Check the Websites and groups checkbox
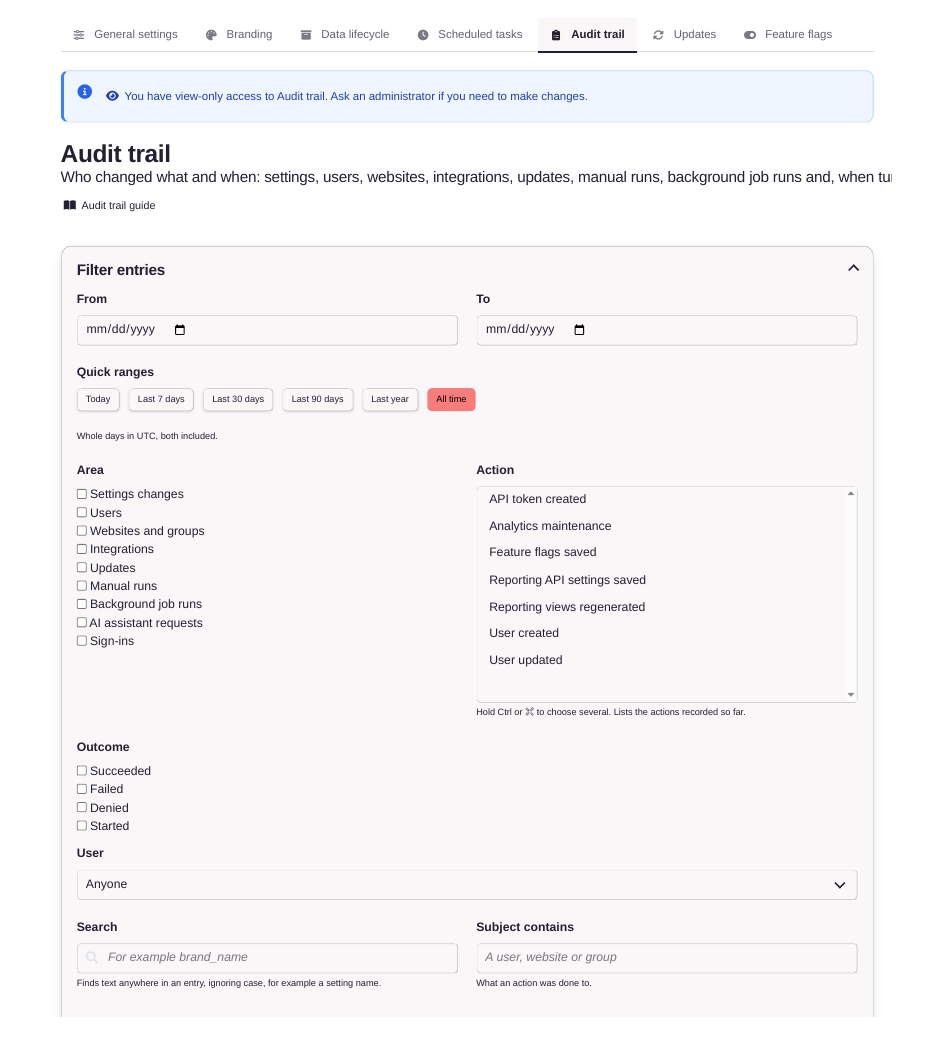Viewport: 935px width, 1060px height. click(82, 531)
